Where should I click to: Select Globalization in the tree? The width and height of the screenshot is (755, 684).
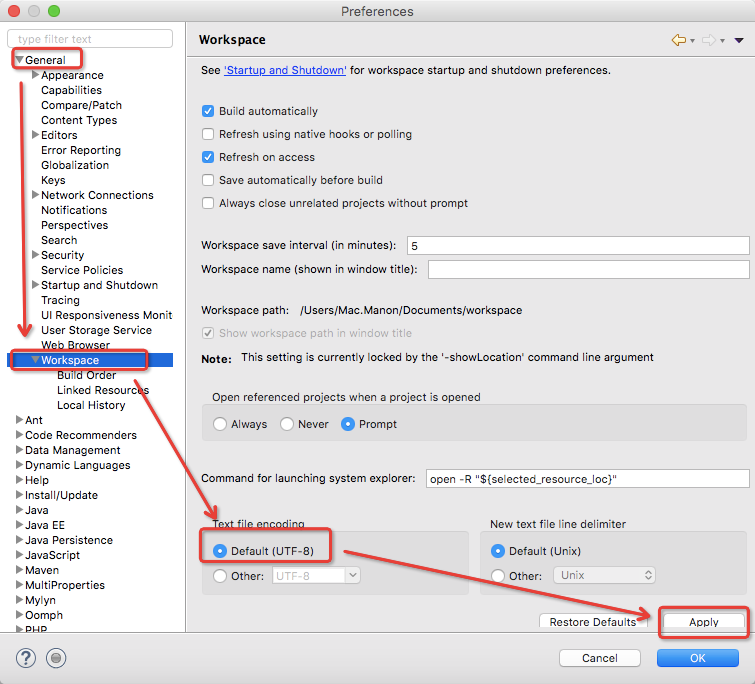[x=75, y=165]
